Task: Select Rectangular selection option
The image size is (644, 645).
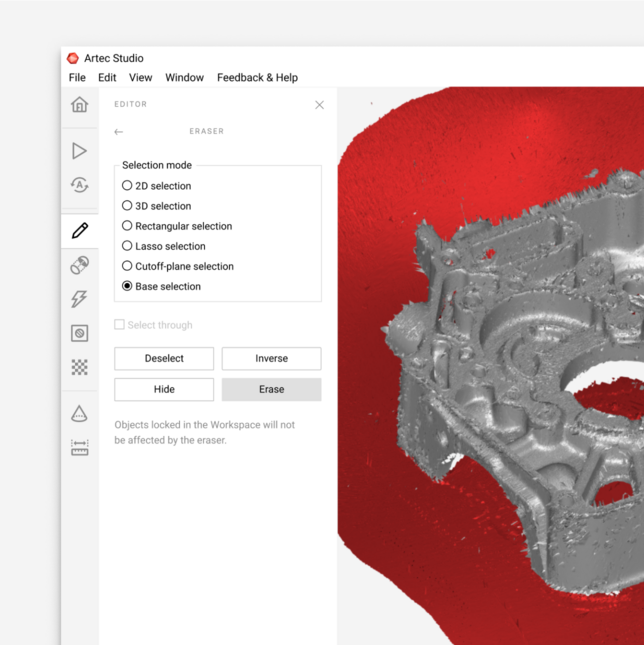Action: coord(127,226)
